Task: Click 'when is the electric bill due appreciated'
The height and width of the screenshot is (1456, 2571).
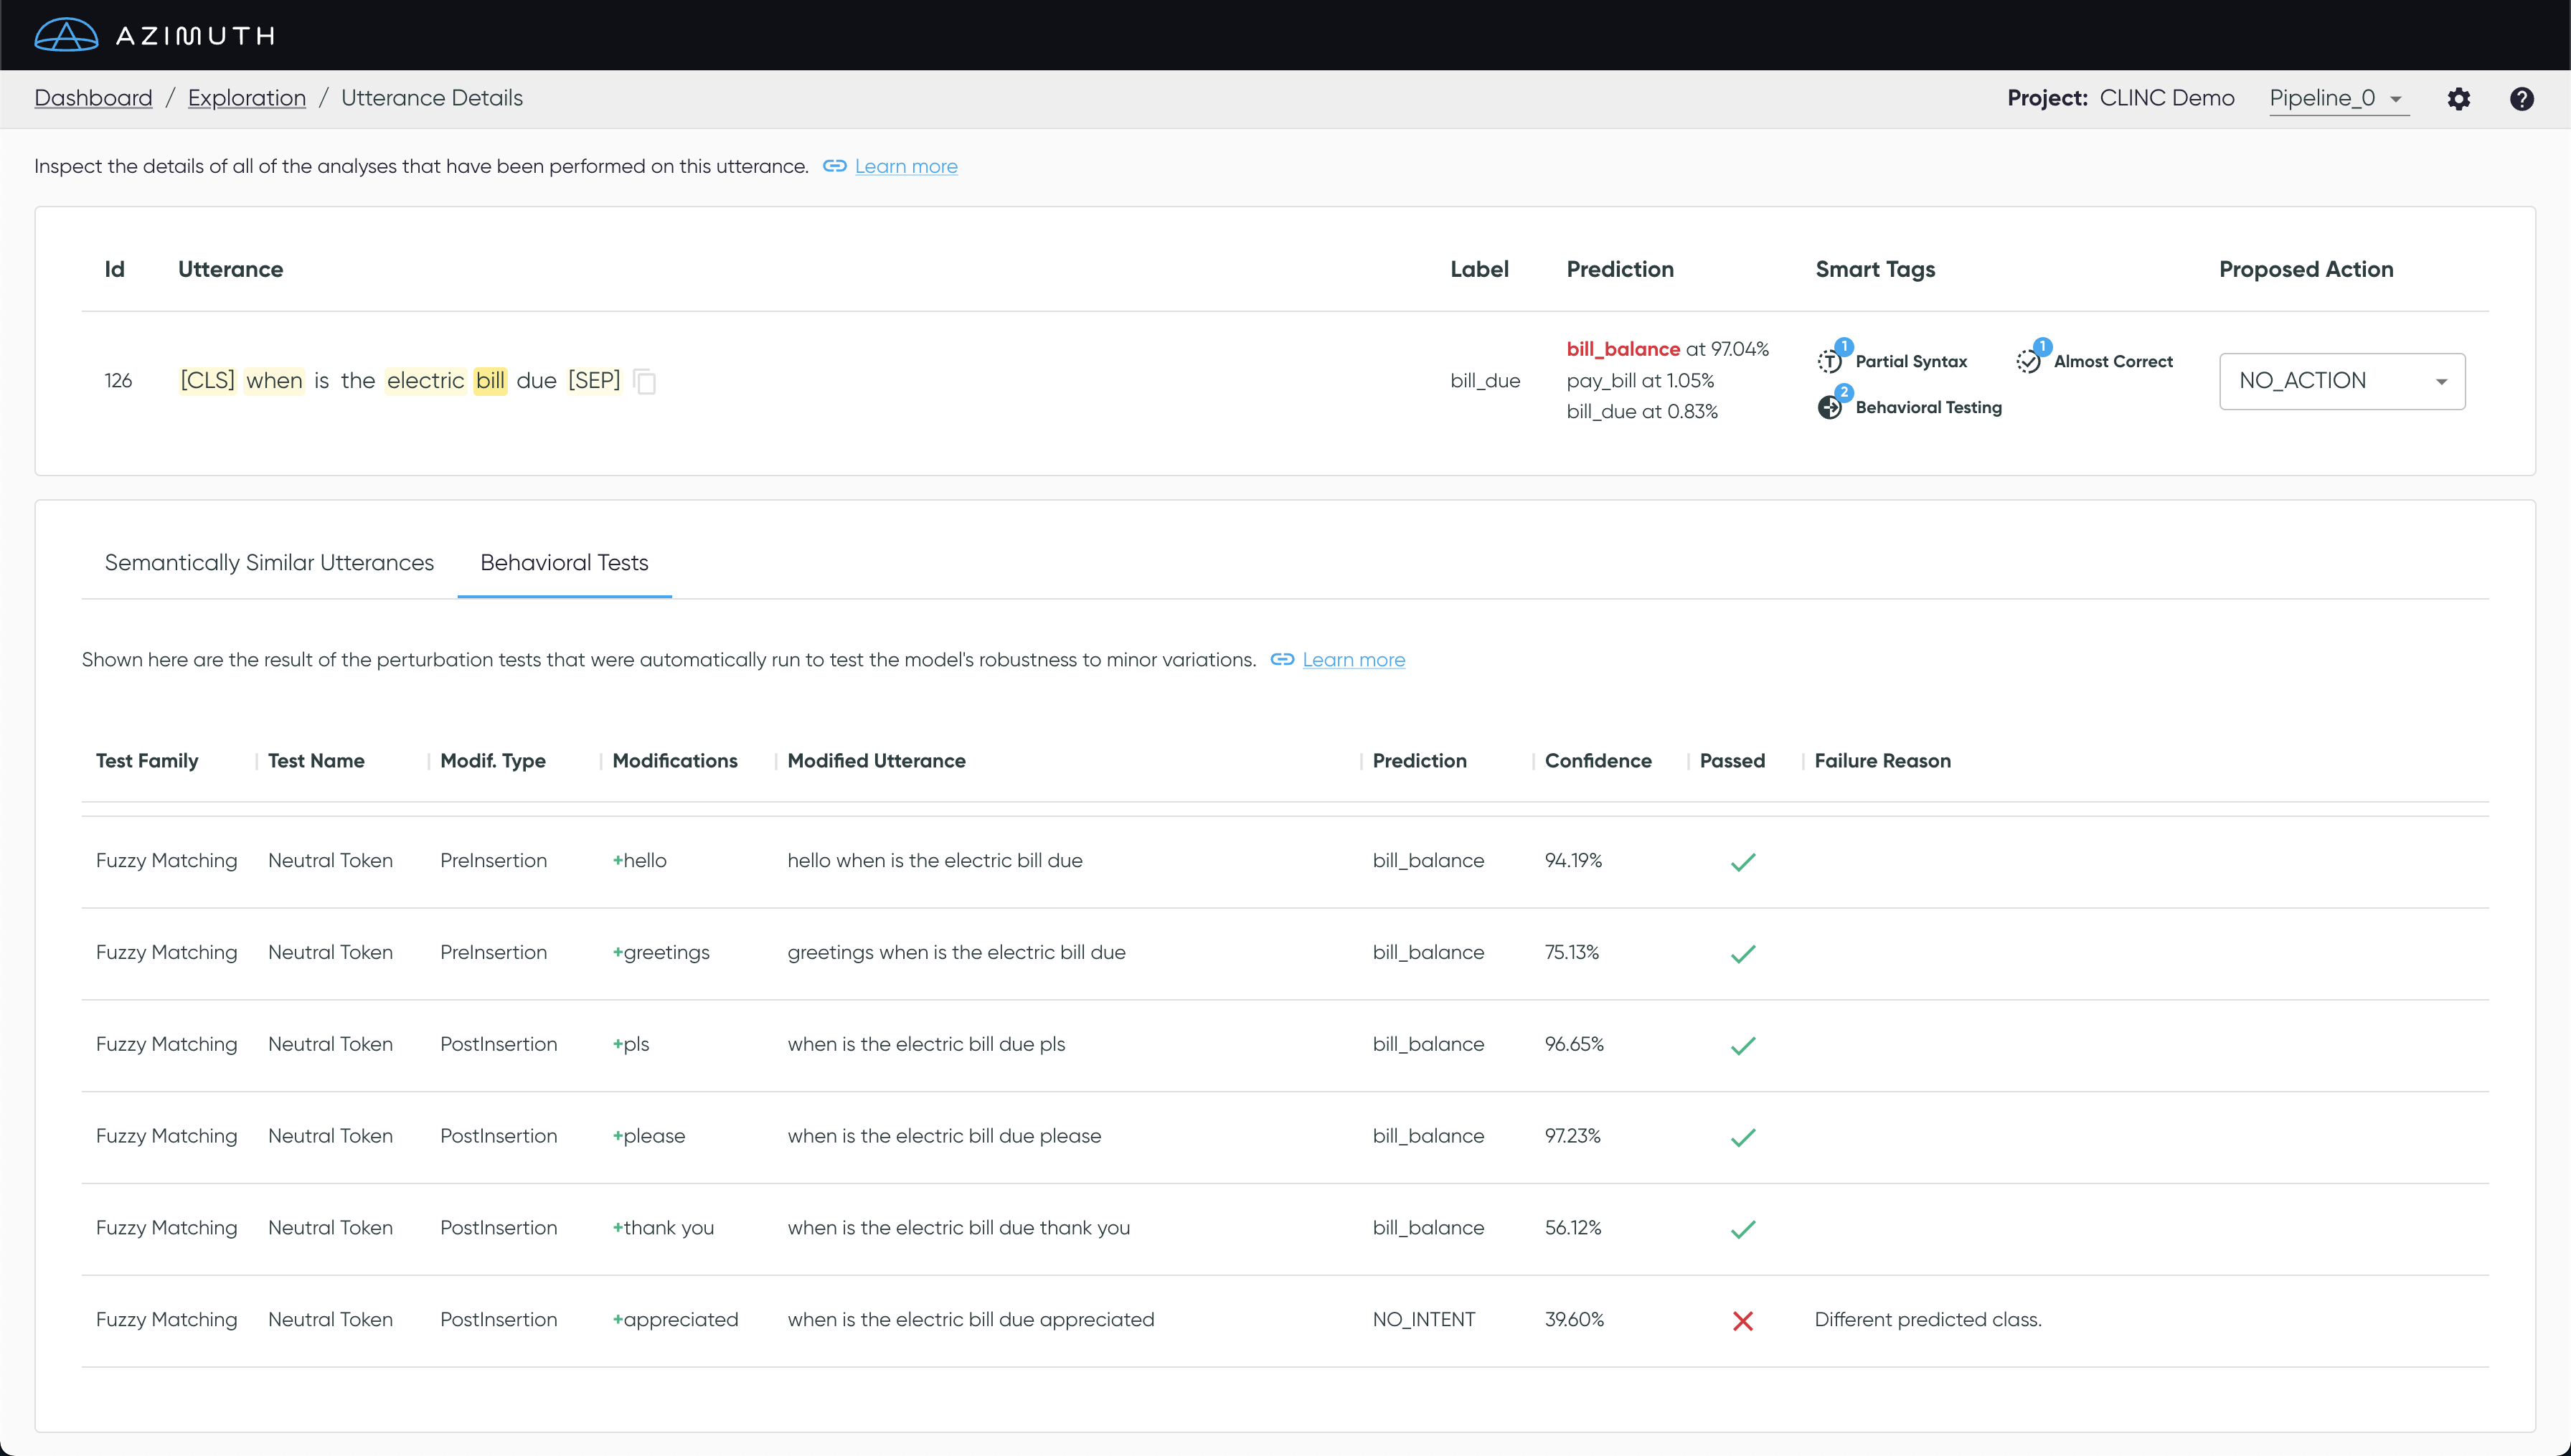Action: 971,1319
